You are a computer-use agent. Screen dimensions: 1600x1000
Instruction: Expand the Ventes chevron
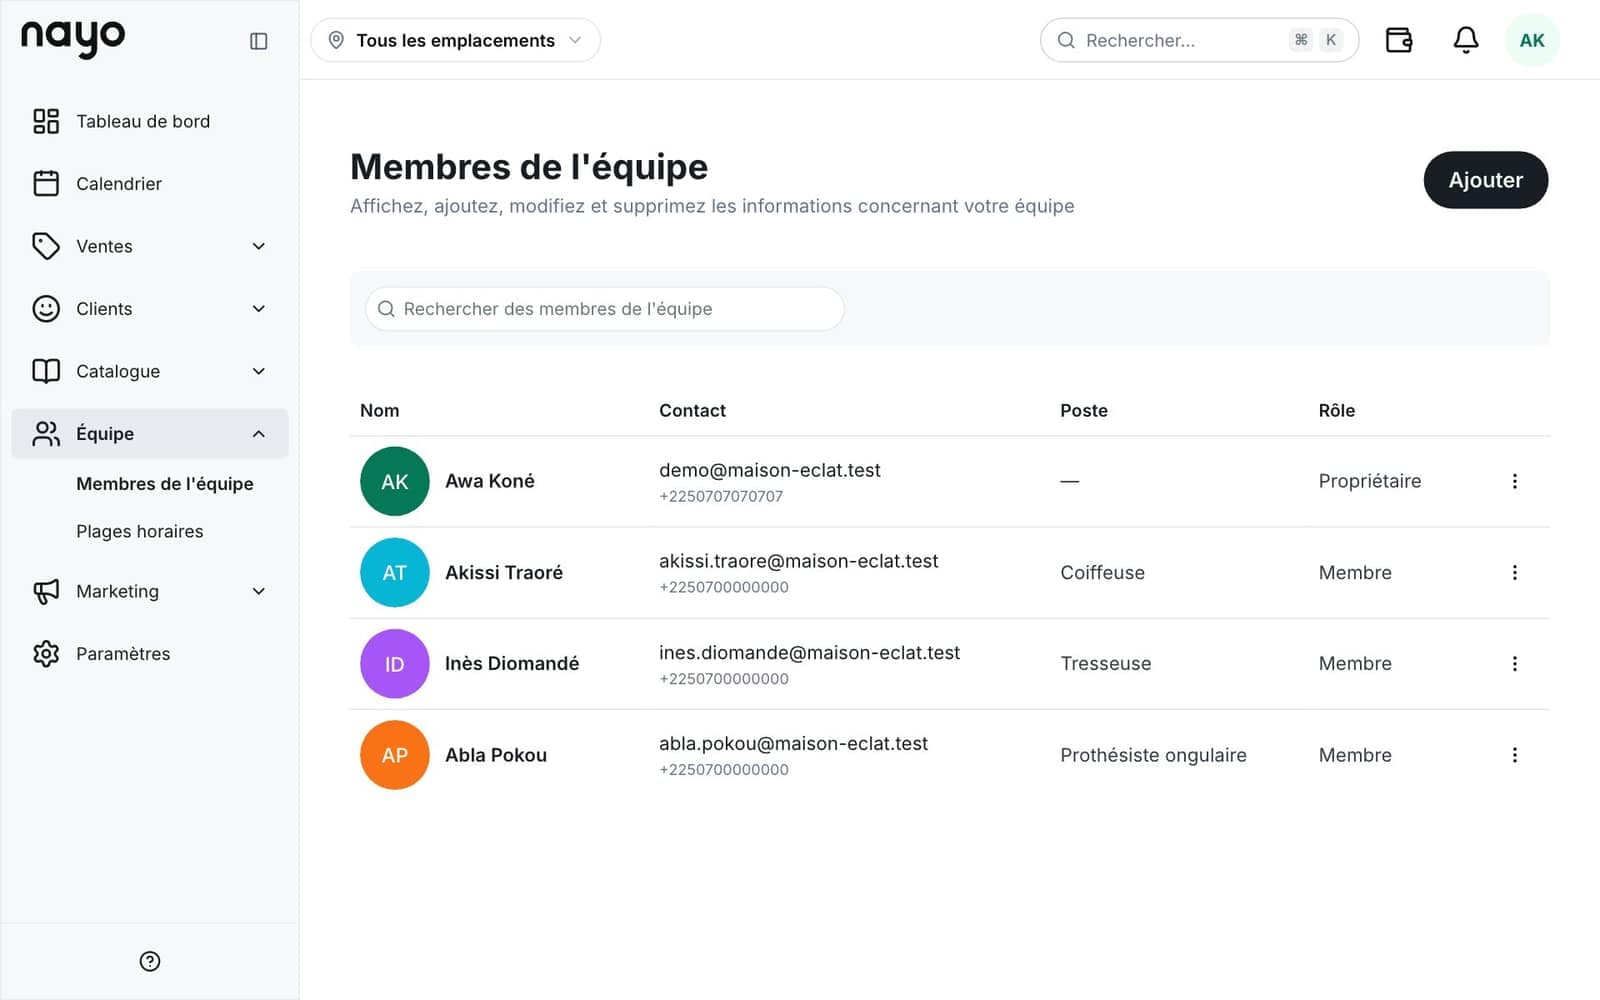click(259, 246)
